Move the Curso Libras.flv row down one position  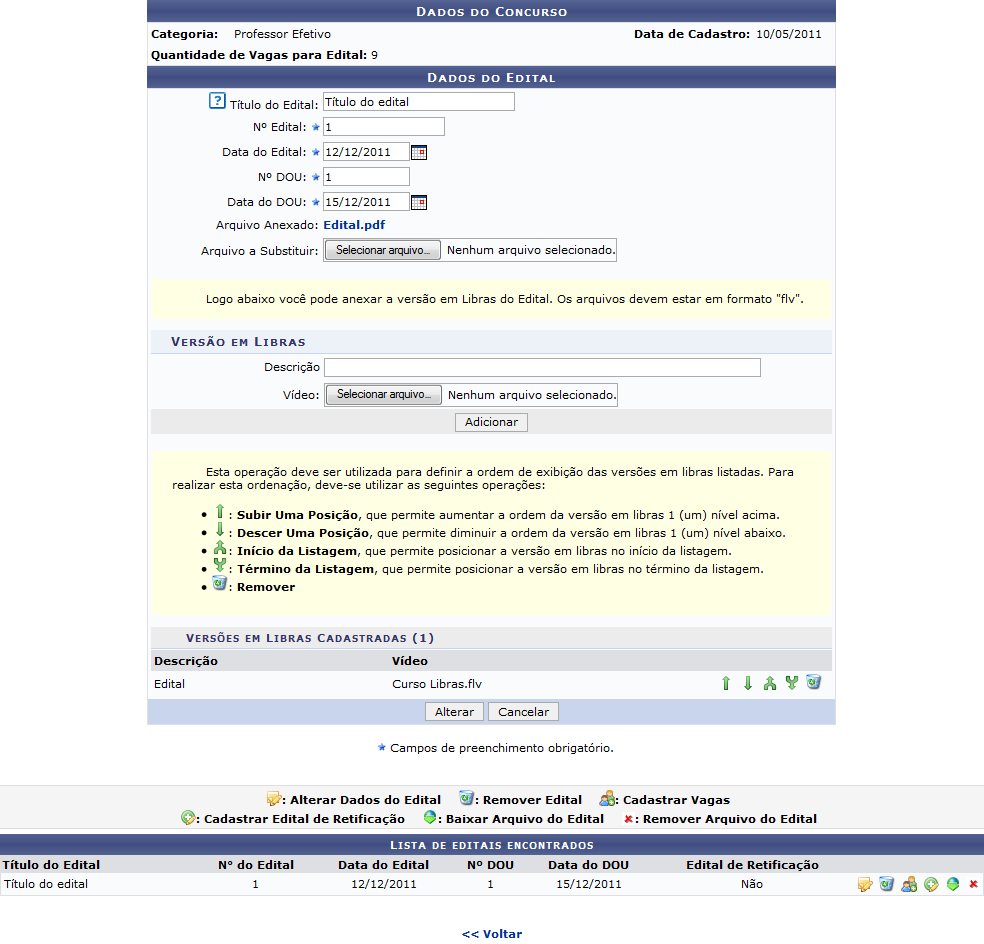[x=747, y=684]
